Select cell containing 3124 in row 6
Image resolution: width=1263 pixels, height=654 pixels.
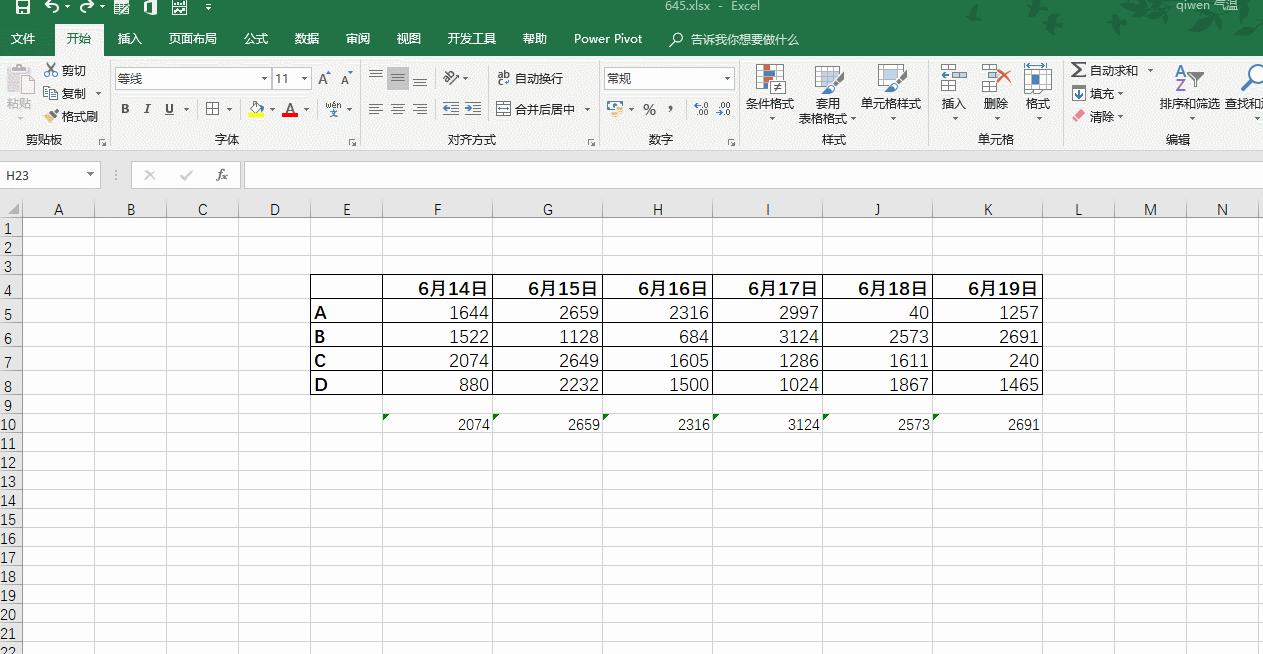click(x=767, y=337)
